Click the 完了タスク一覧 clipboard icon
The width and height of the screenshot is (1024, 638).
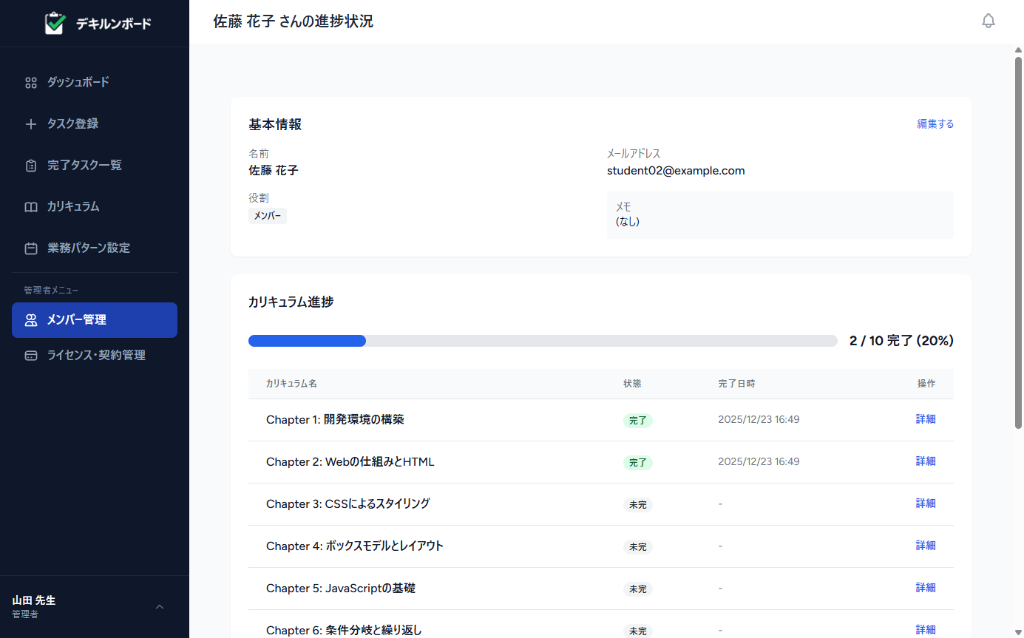point(31,165)
